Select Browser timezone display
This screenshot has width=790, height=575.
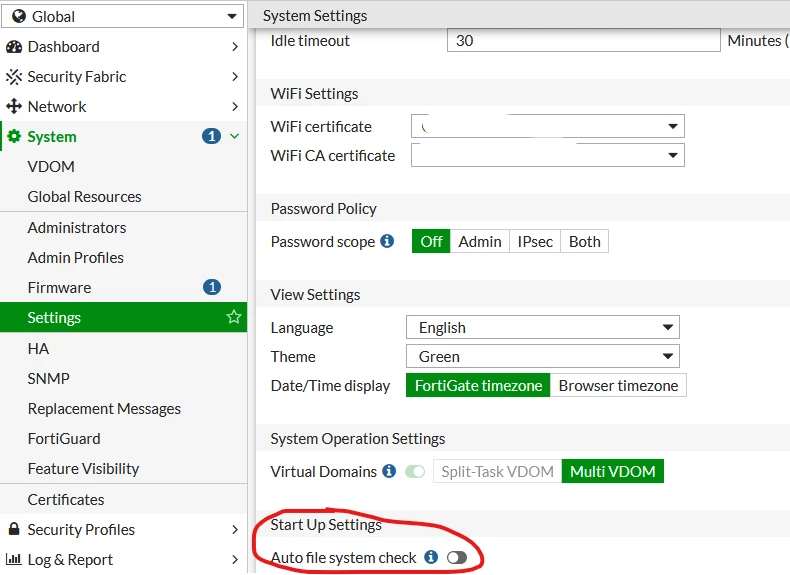[x=618, y=386]
